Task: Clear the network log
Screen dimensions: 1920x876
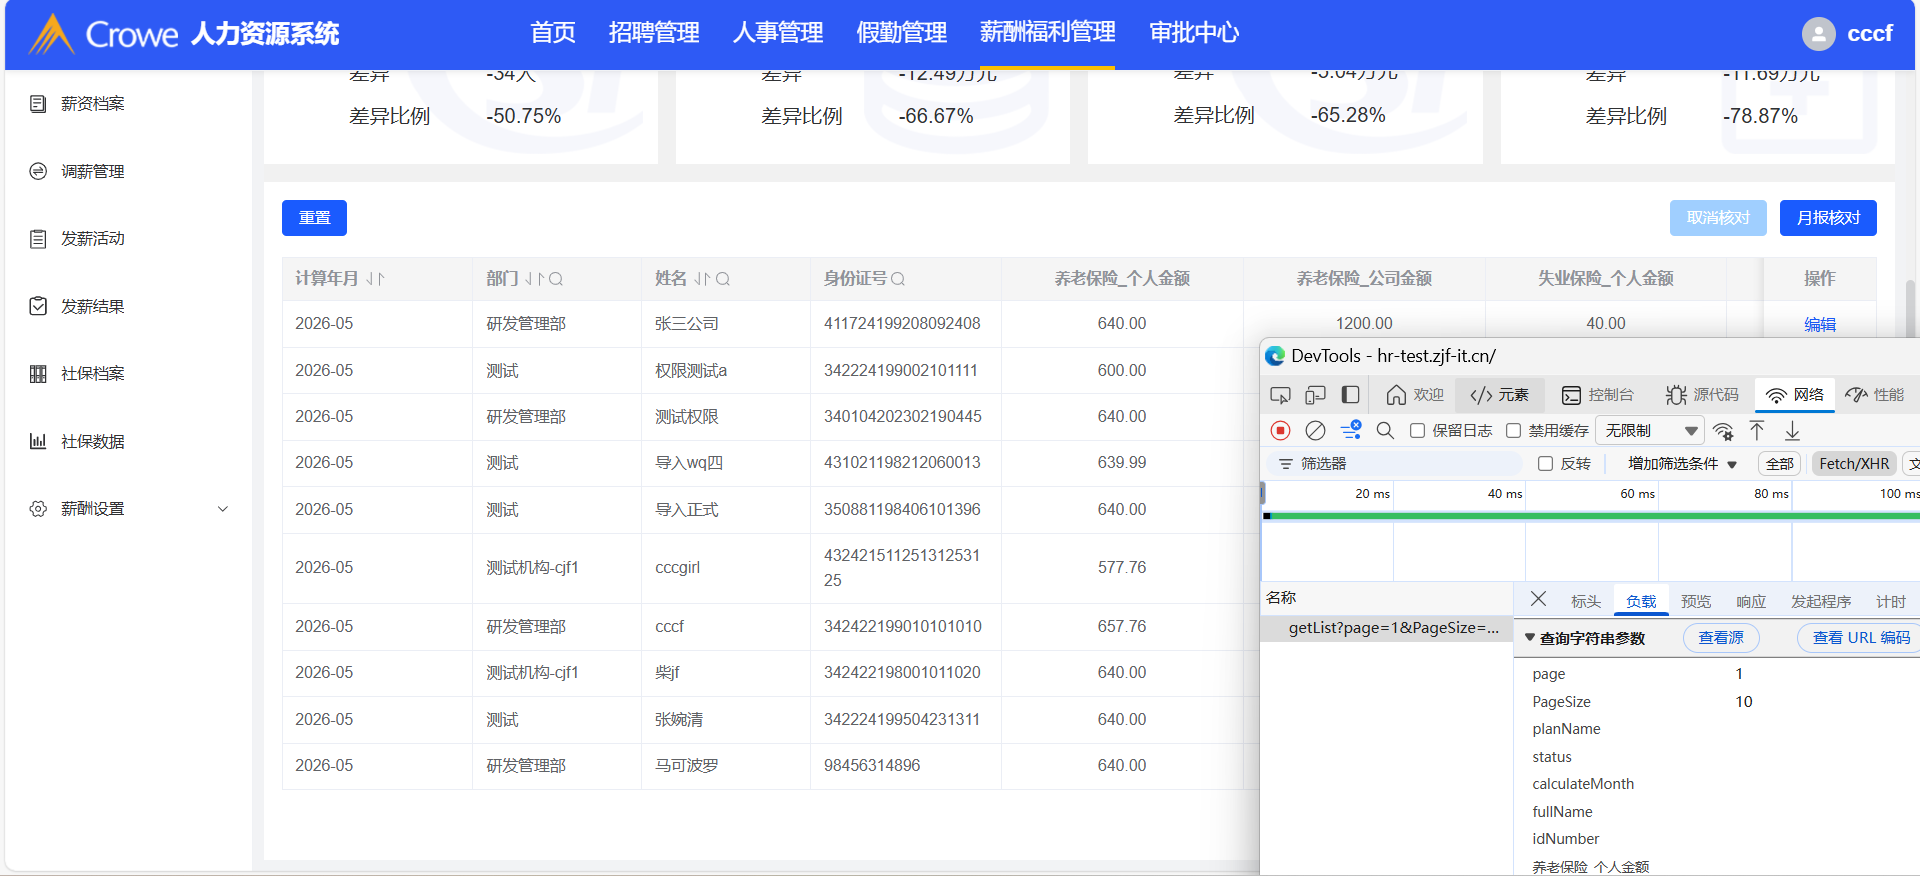Action: (1315, 430)
